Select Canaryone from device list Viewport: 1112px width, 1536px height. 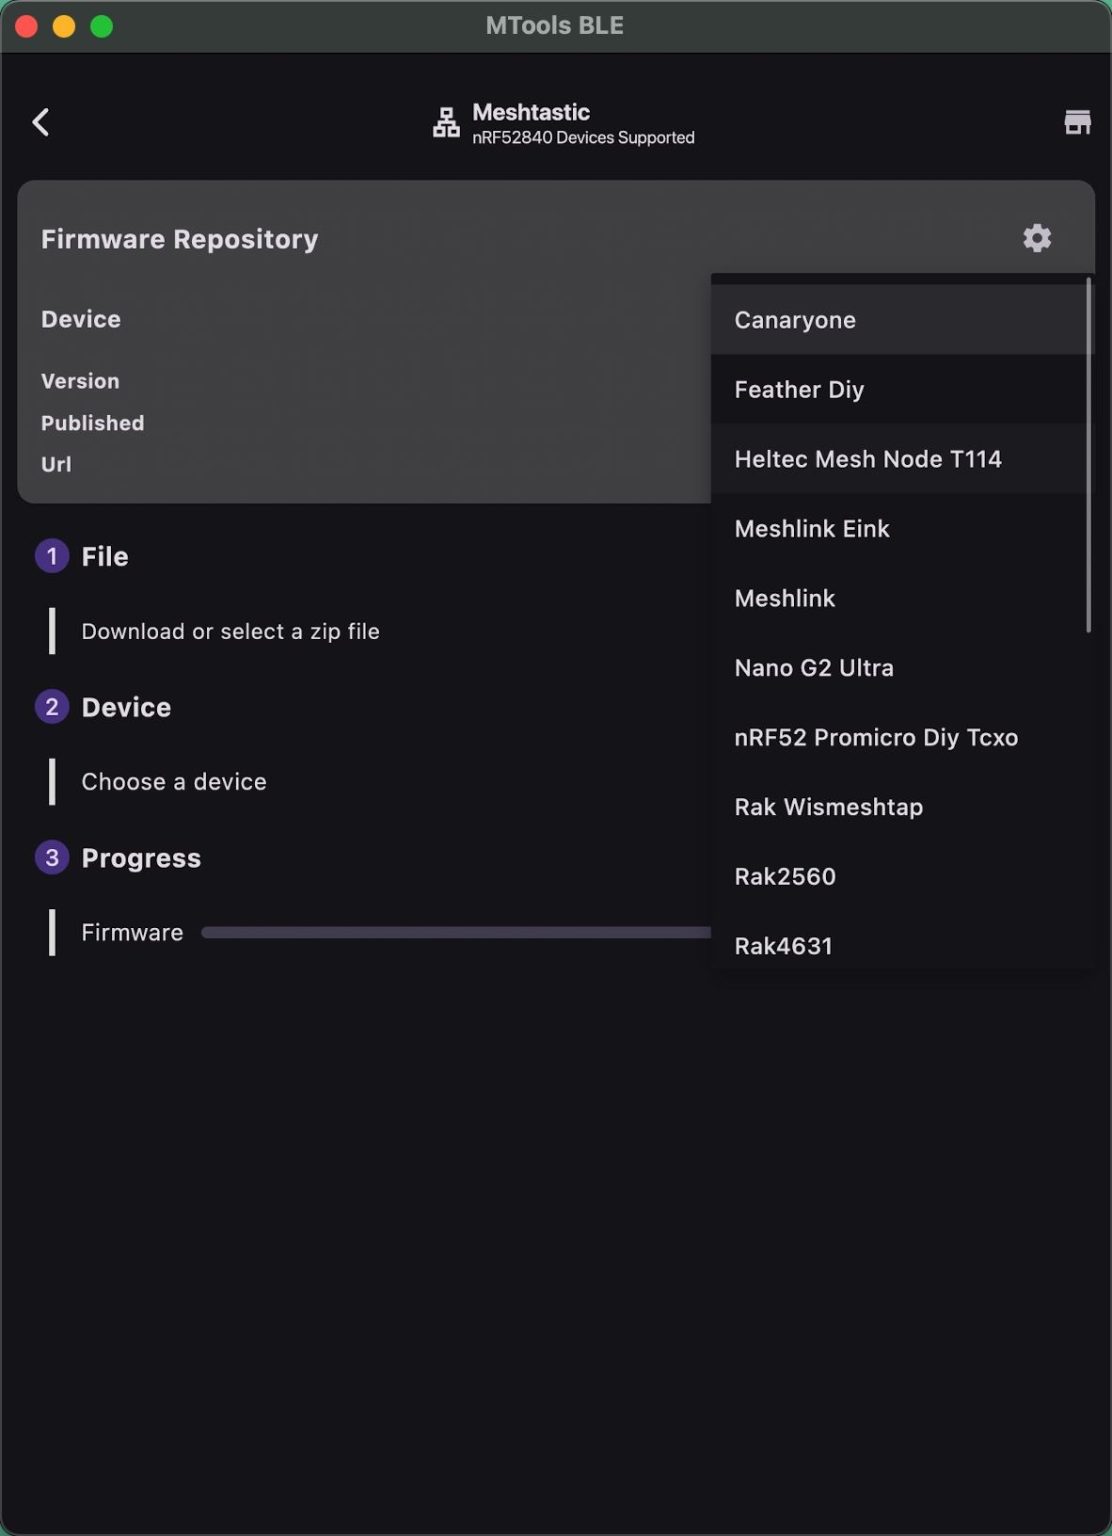(x=795, y=320)
